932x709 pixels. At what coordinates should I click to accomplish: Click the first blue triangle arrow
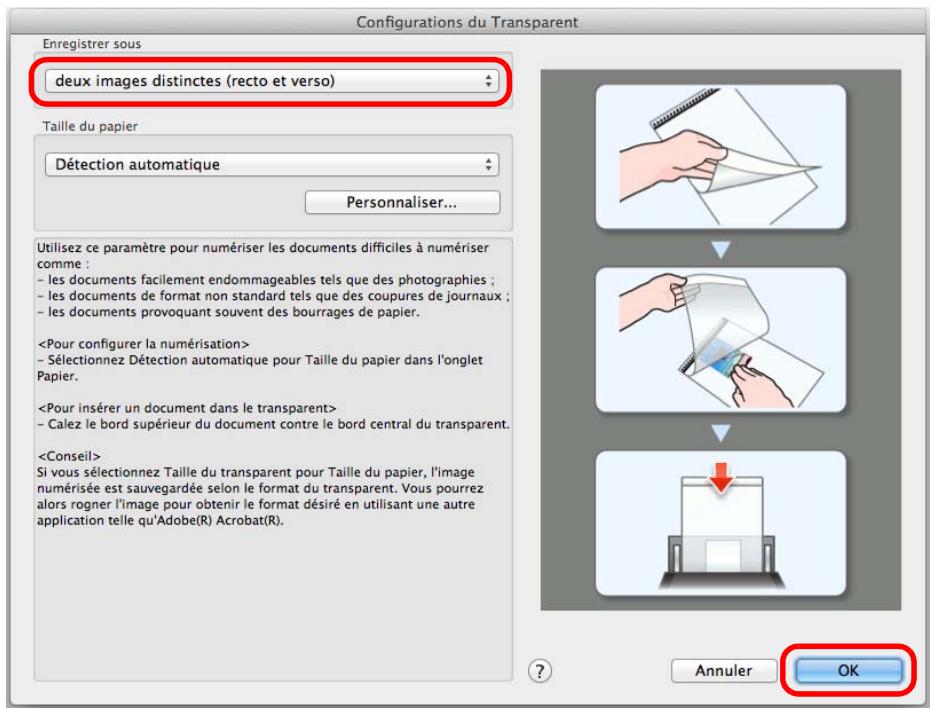[x=720, y=249]
